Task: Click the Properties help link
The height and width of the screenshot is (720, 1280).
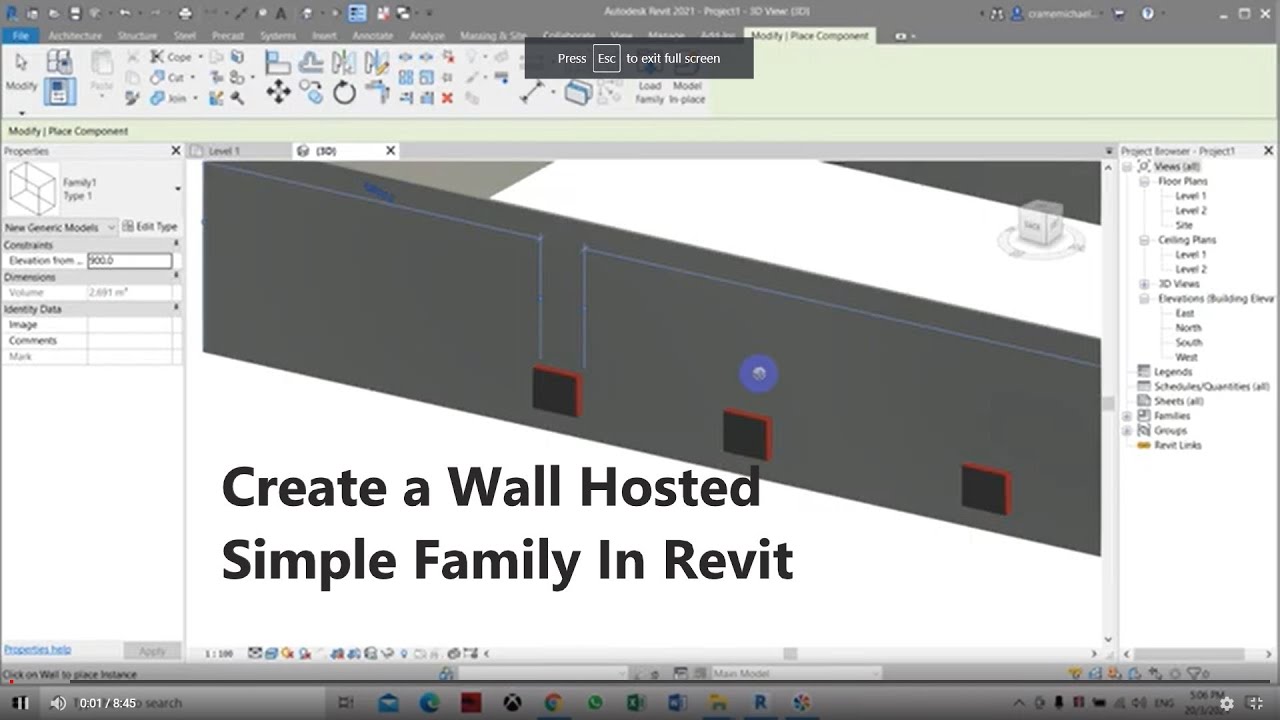Action: (x=37, y=650)
